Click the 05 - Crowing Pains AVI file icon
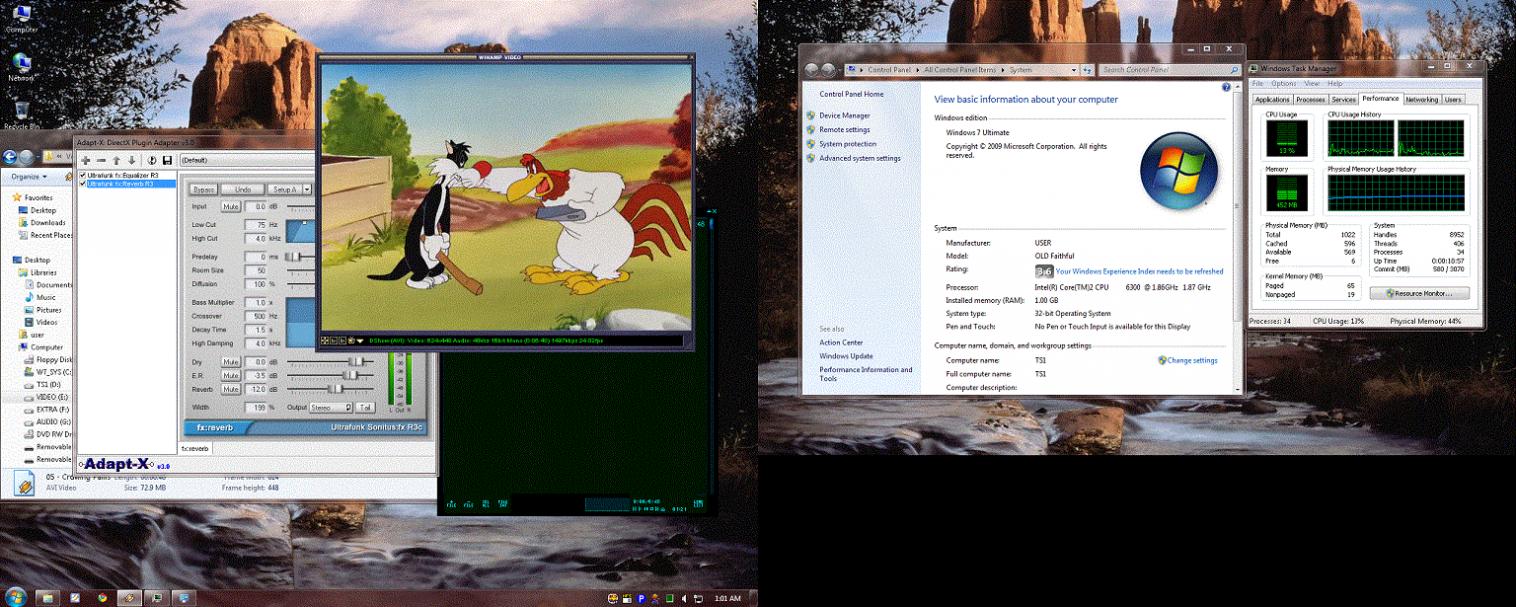This screenshot has height=607, width=1516. 25,484
